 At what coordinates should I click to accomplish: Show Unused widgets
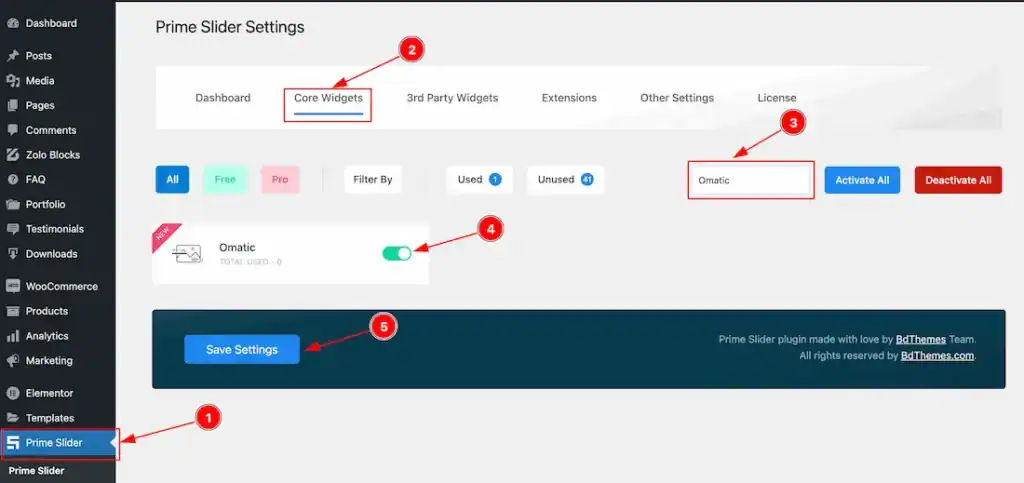pyautogui.click(x=566, y=179)
